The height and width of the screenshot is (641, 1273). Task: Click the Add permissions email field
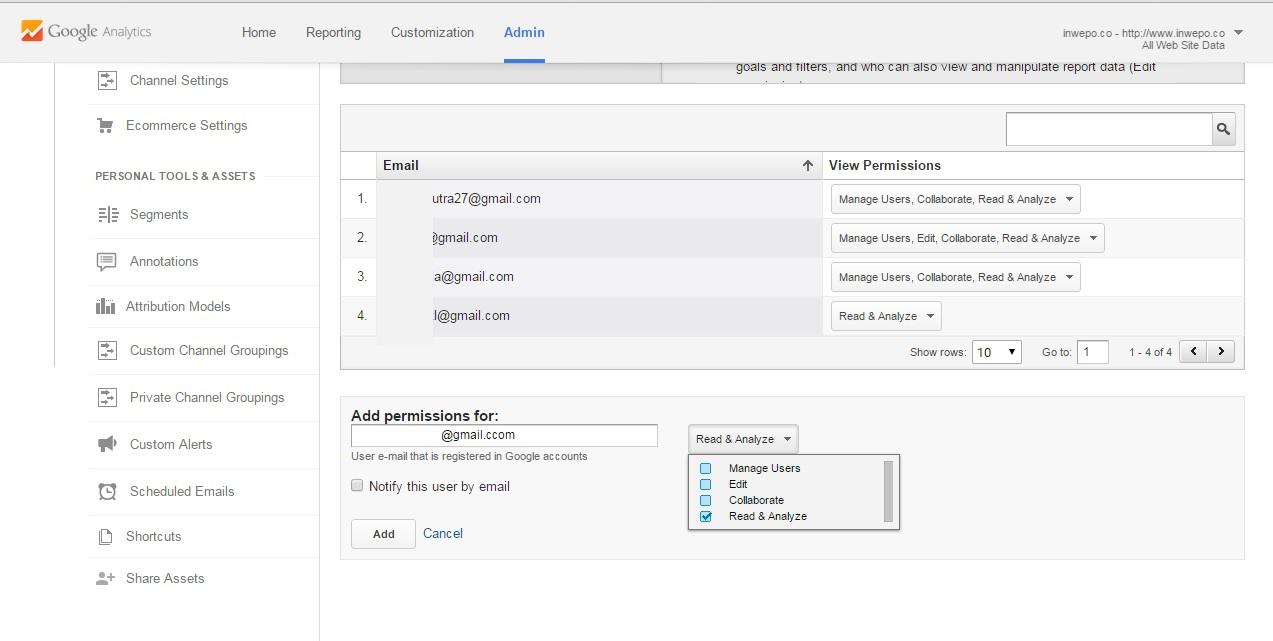click(504, 435)
